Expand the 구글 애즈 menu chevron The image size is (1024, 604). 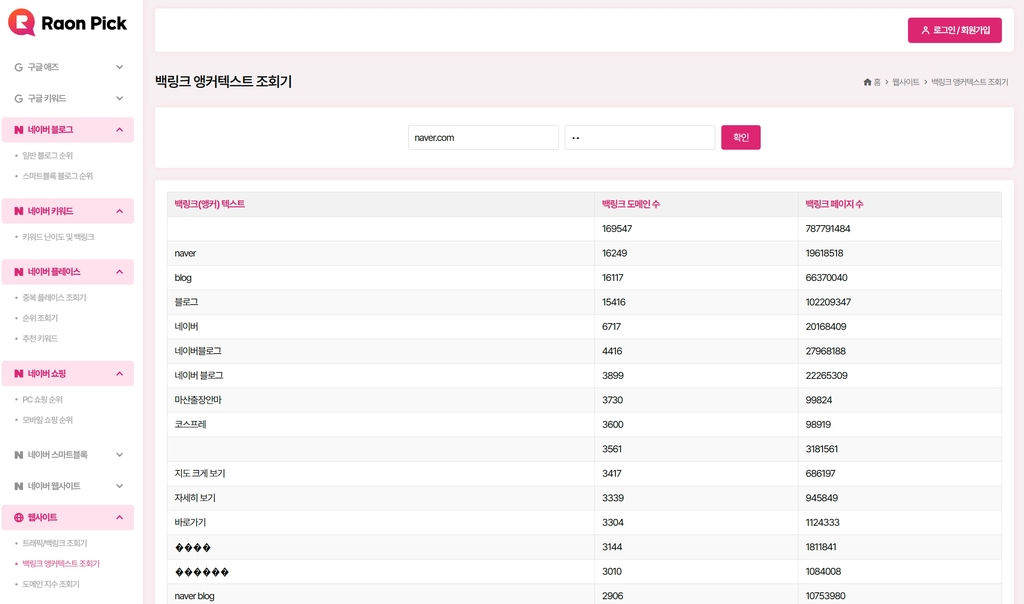point(120,67)
